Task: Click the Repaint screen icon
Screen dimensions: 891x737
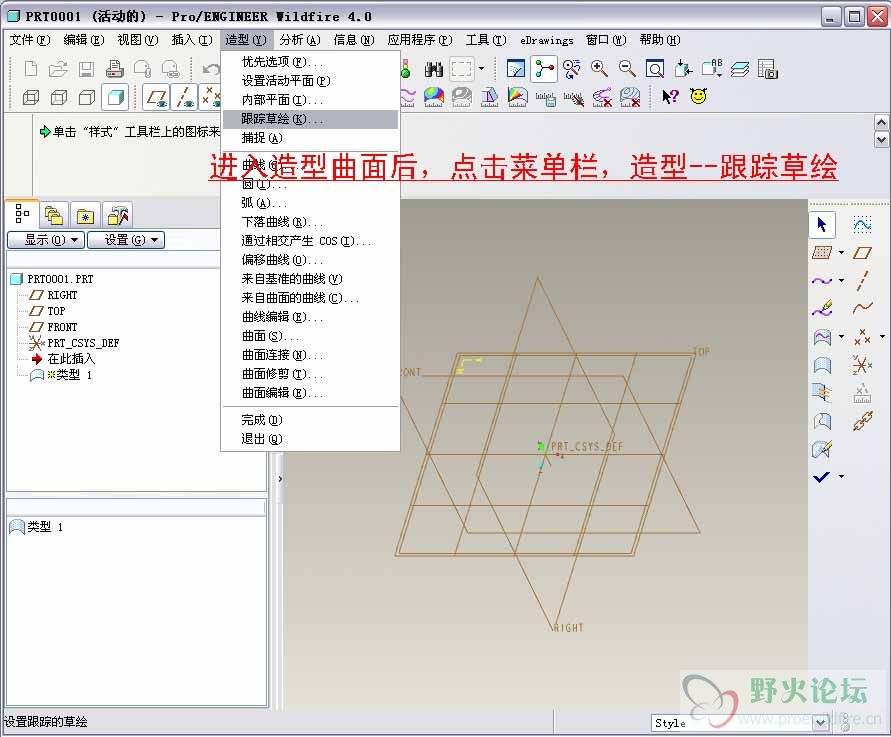Action: click(x=516, y=69)
